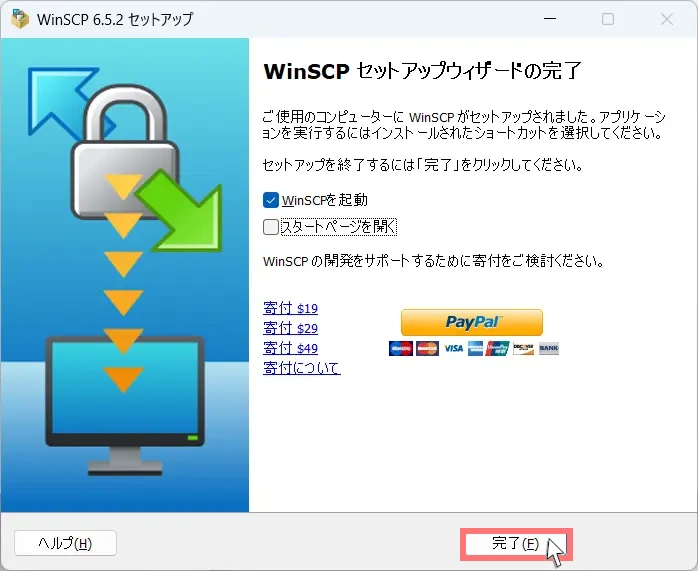Viewport: 698px width, 571px height.
Task: Click the yellow PayPal donate button
Action: [x=472, y=322]
